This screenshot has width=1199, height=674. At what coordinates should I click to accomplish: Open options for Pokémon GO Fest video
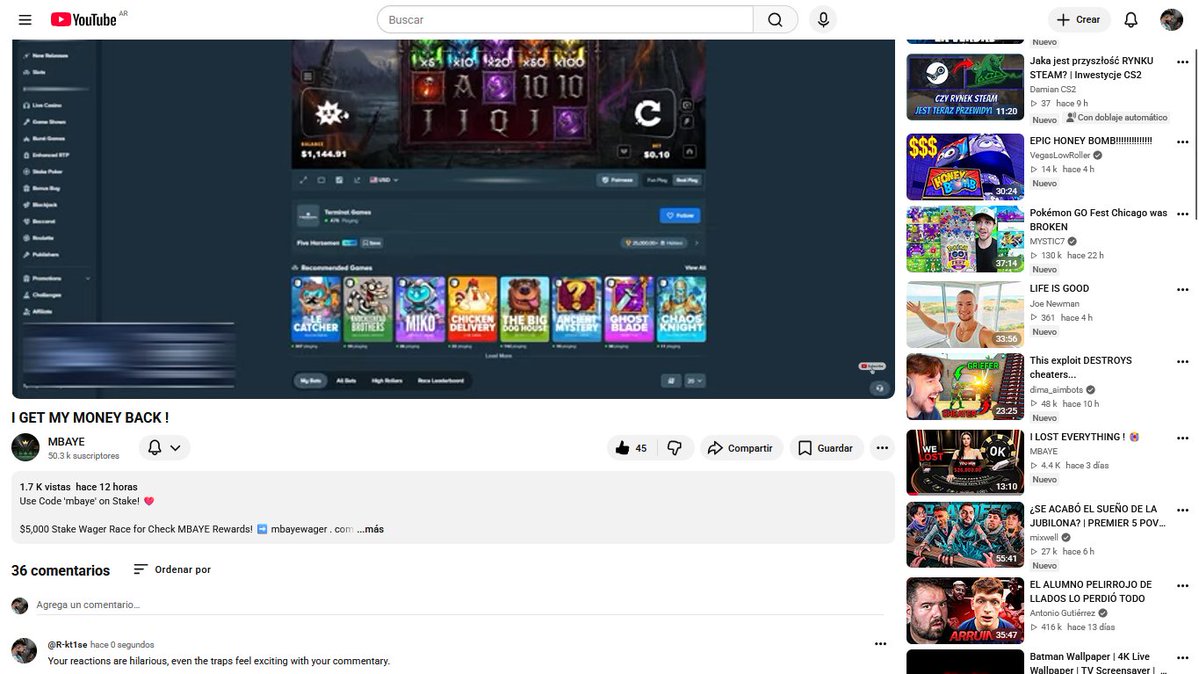pos(1183,214)
